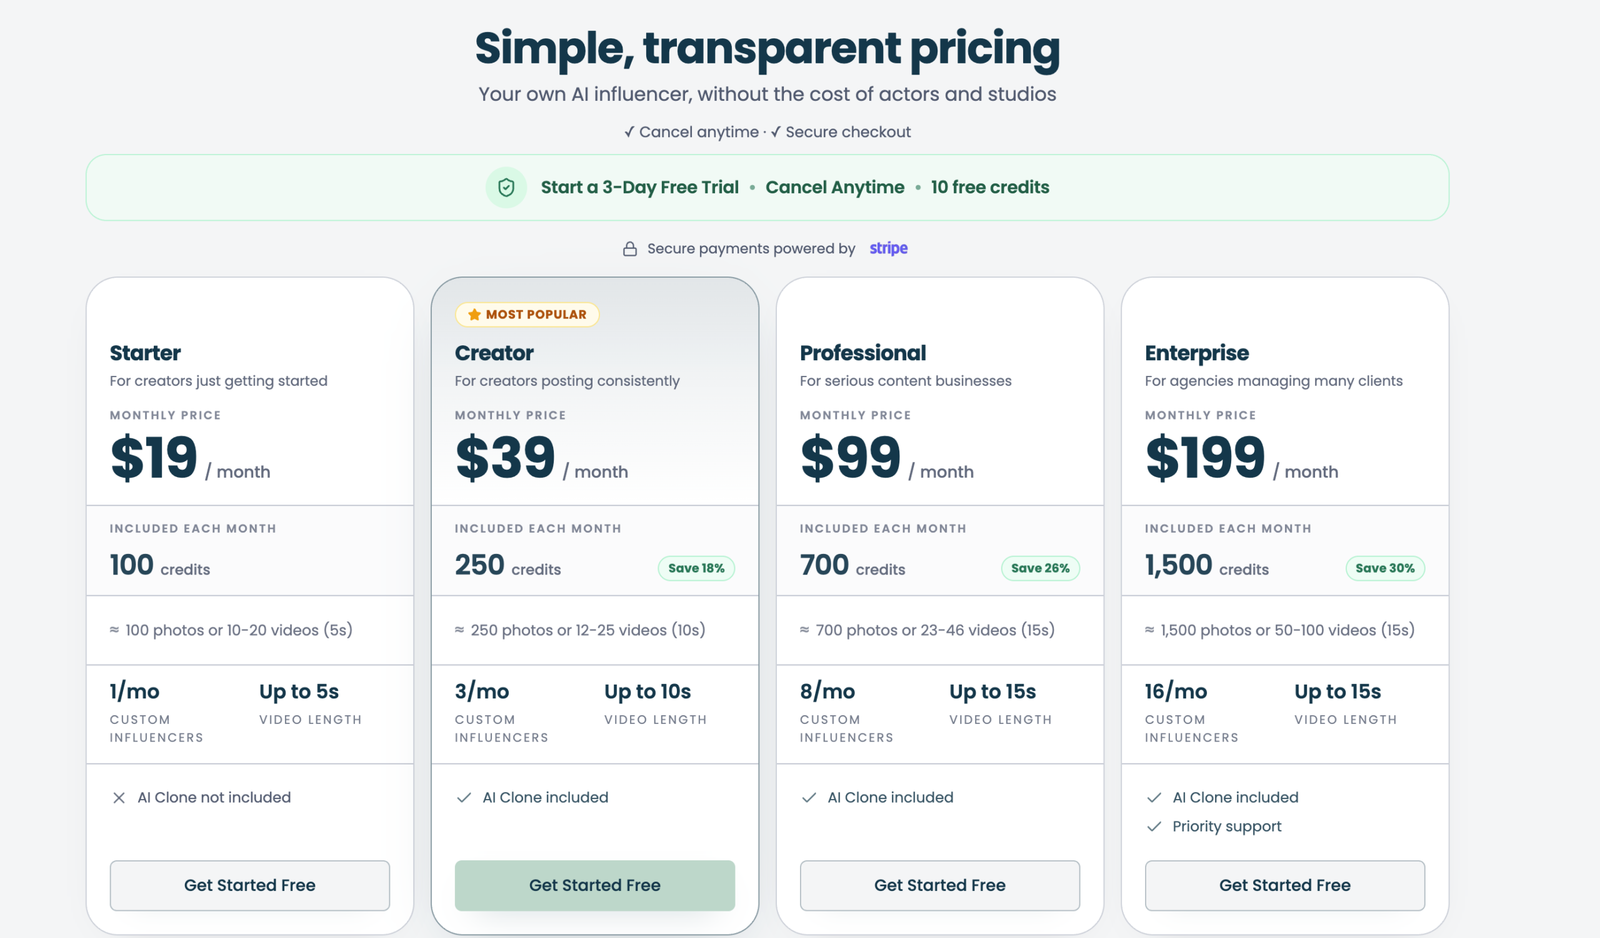Click the Creator plan AI Clone checkmark
The width and height of the screenshot is (1600, 938).
coord(464,798)
